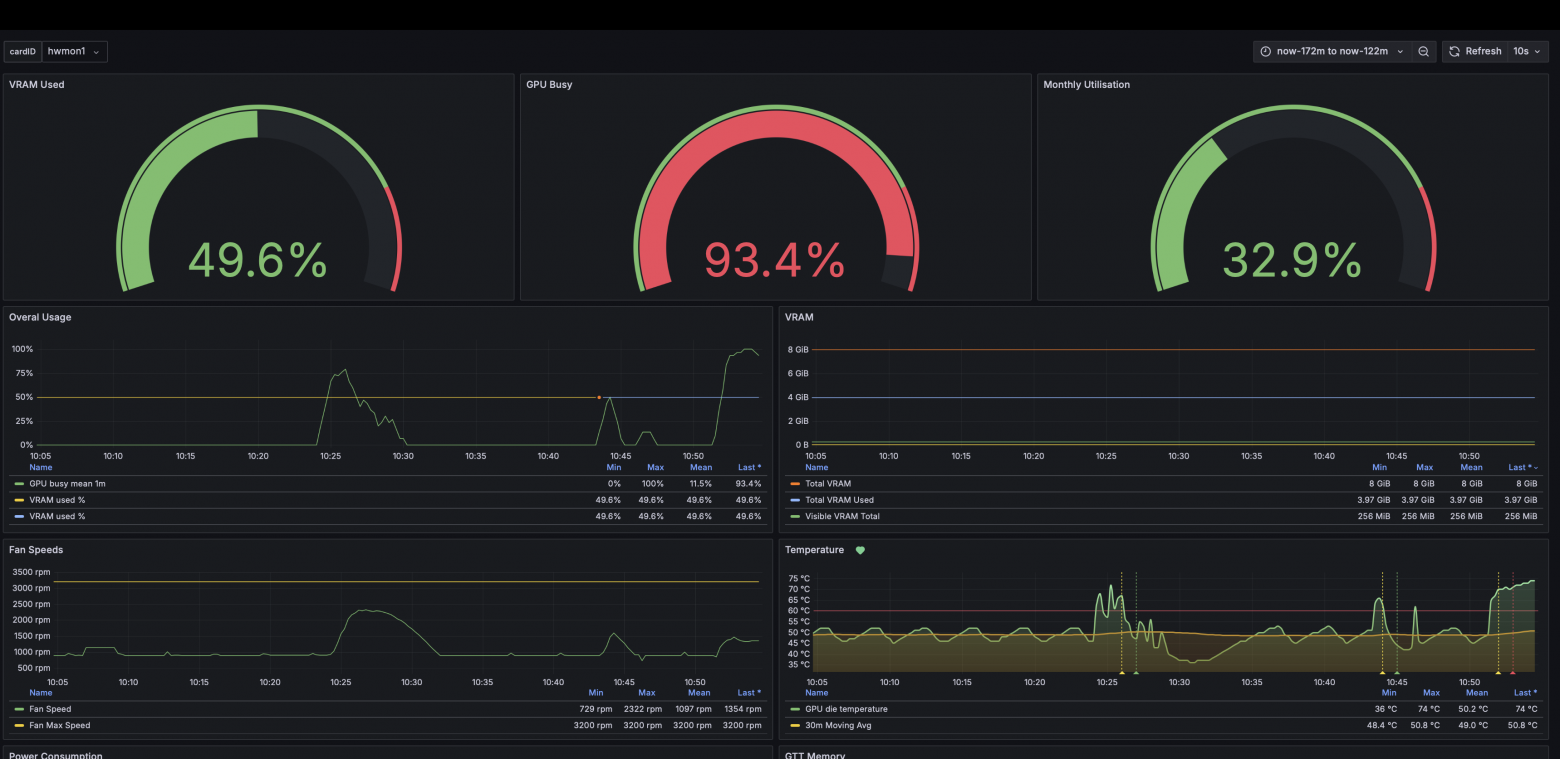Click the Monthly Utilisation panel title
This screenshot has height=759, width=1560.
point(1086,85)
